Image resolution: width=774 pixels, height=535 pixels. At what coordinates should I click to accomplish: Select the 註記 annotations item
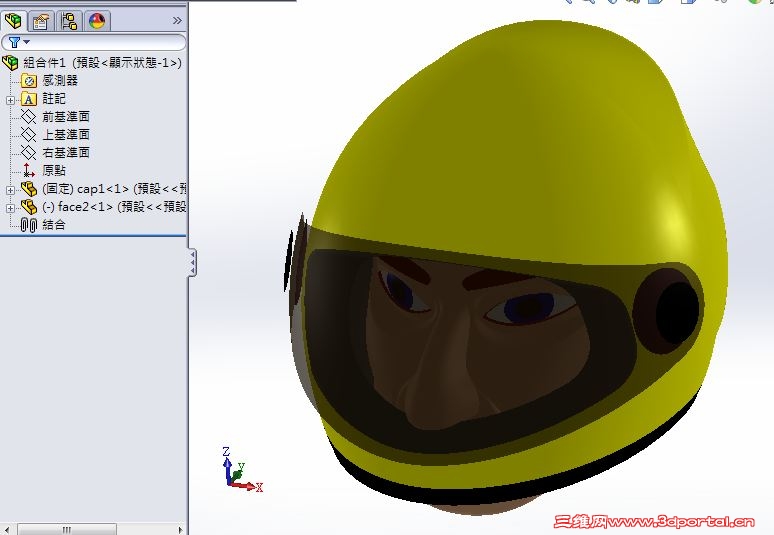click(54, 99)
